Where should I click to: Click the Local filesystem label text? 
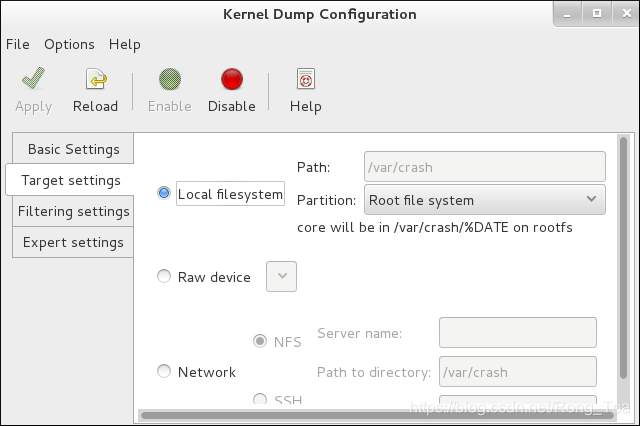click(x=230, y=194)
